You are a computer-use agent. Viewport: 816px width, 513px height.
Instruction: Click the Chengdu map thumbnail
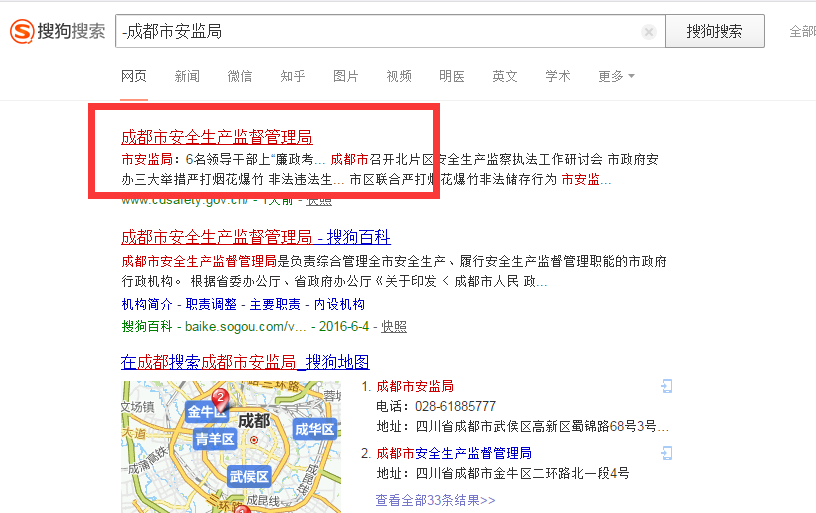[231, 447]
